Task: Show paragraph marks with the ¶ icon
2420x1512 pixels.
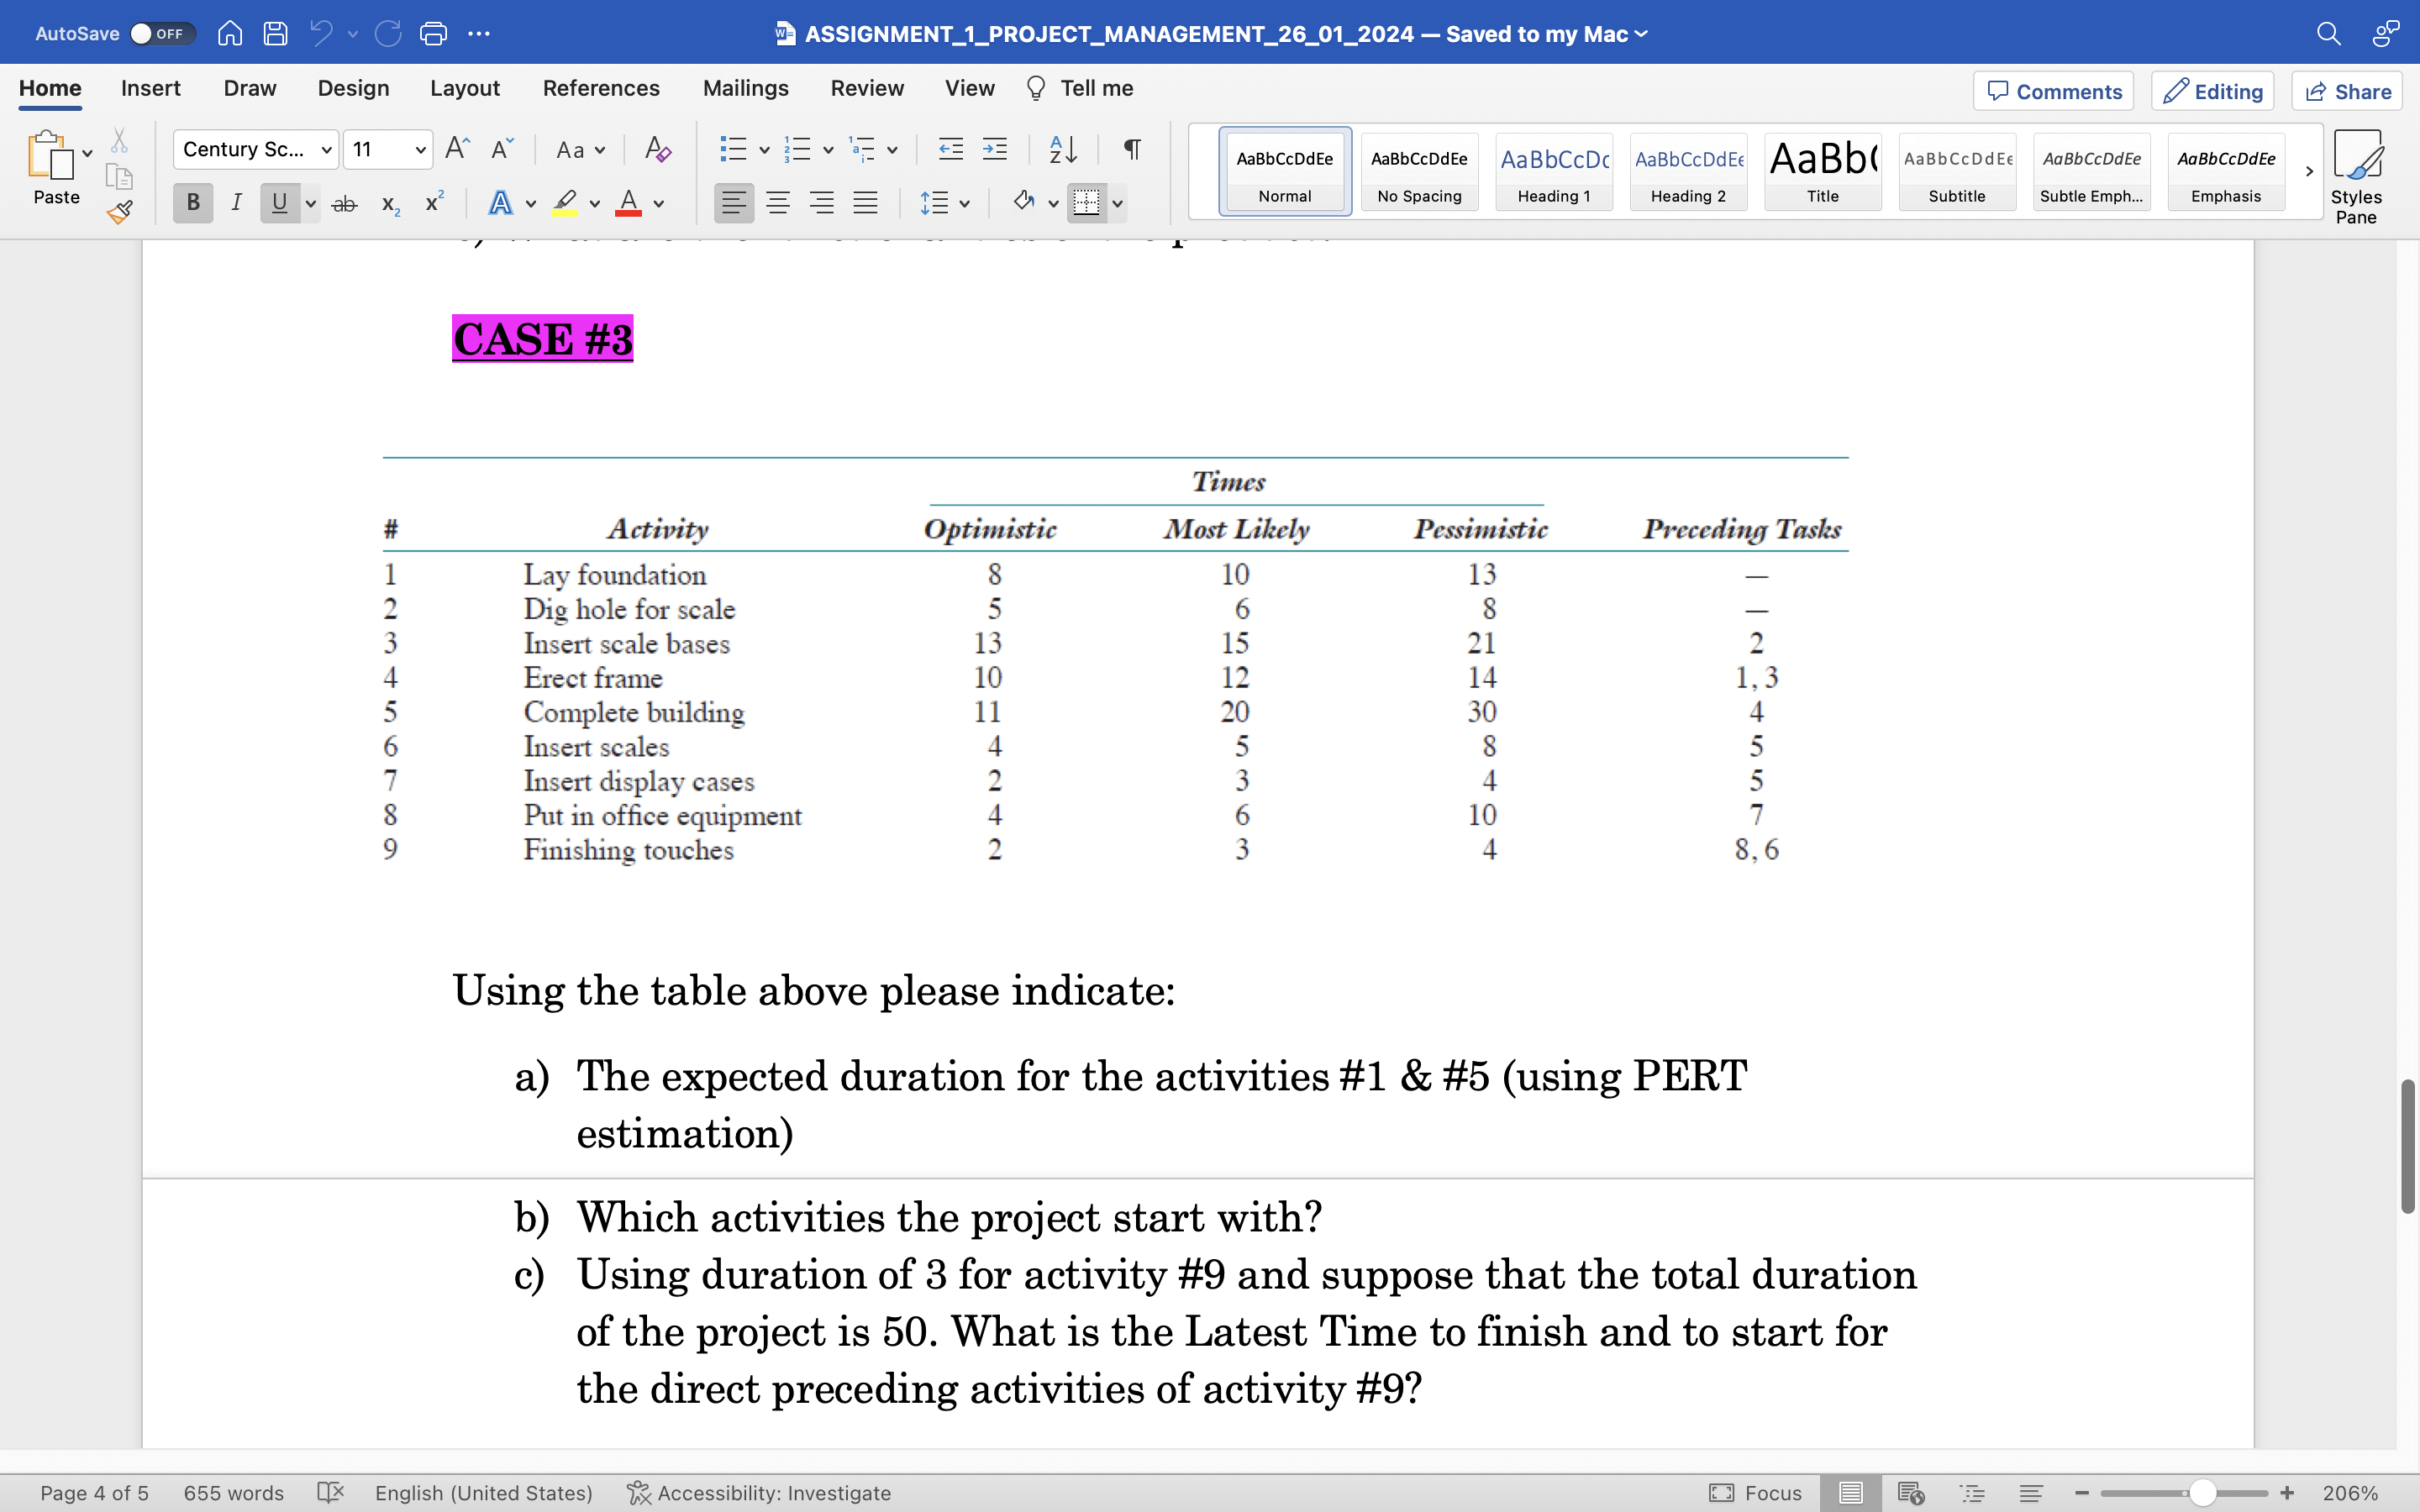Action: 1131,148
